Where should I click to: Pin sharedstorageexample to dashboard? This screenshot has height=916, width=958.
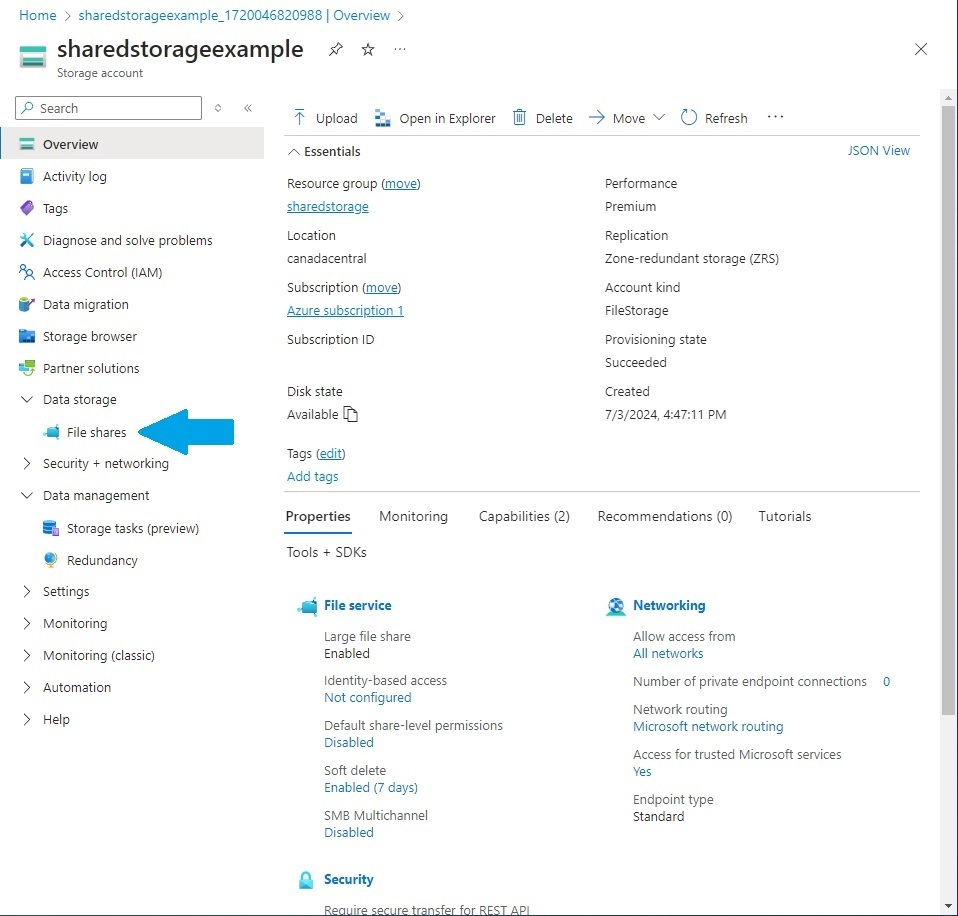pos(335,48)
